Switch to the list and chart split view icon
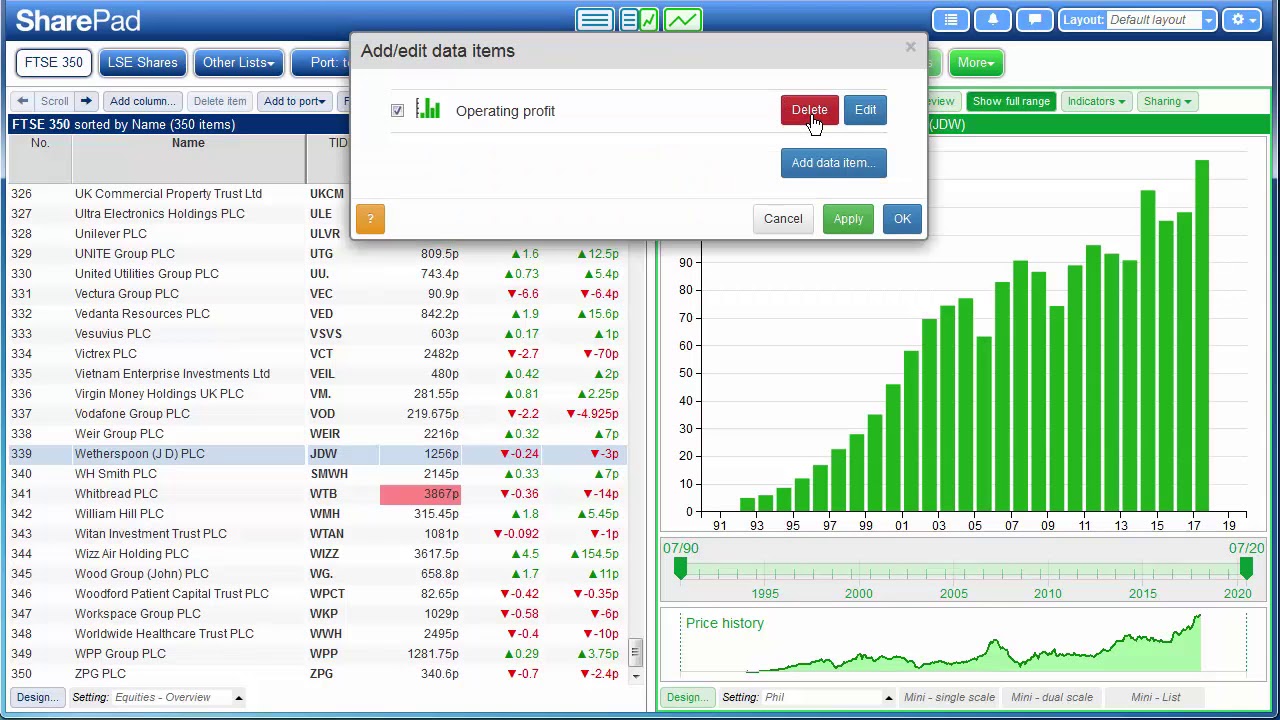The width and height of the screenshot is (1280, 720). pyautogui.click(x=638, y=20)
